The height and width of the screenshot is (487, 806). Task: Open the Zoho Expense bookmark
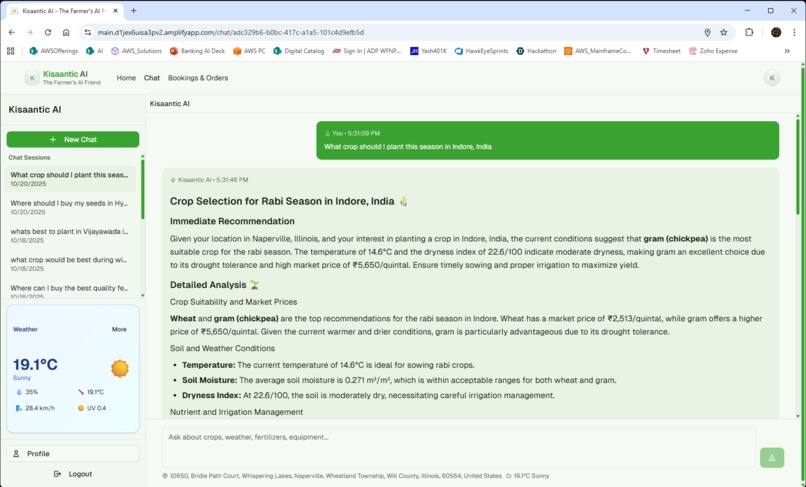[x=713, y=51]
